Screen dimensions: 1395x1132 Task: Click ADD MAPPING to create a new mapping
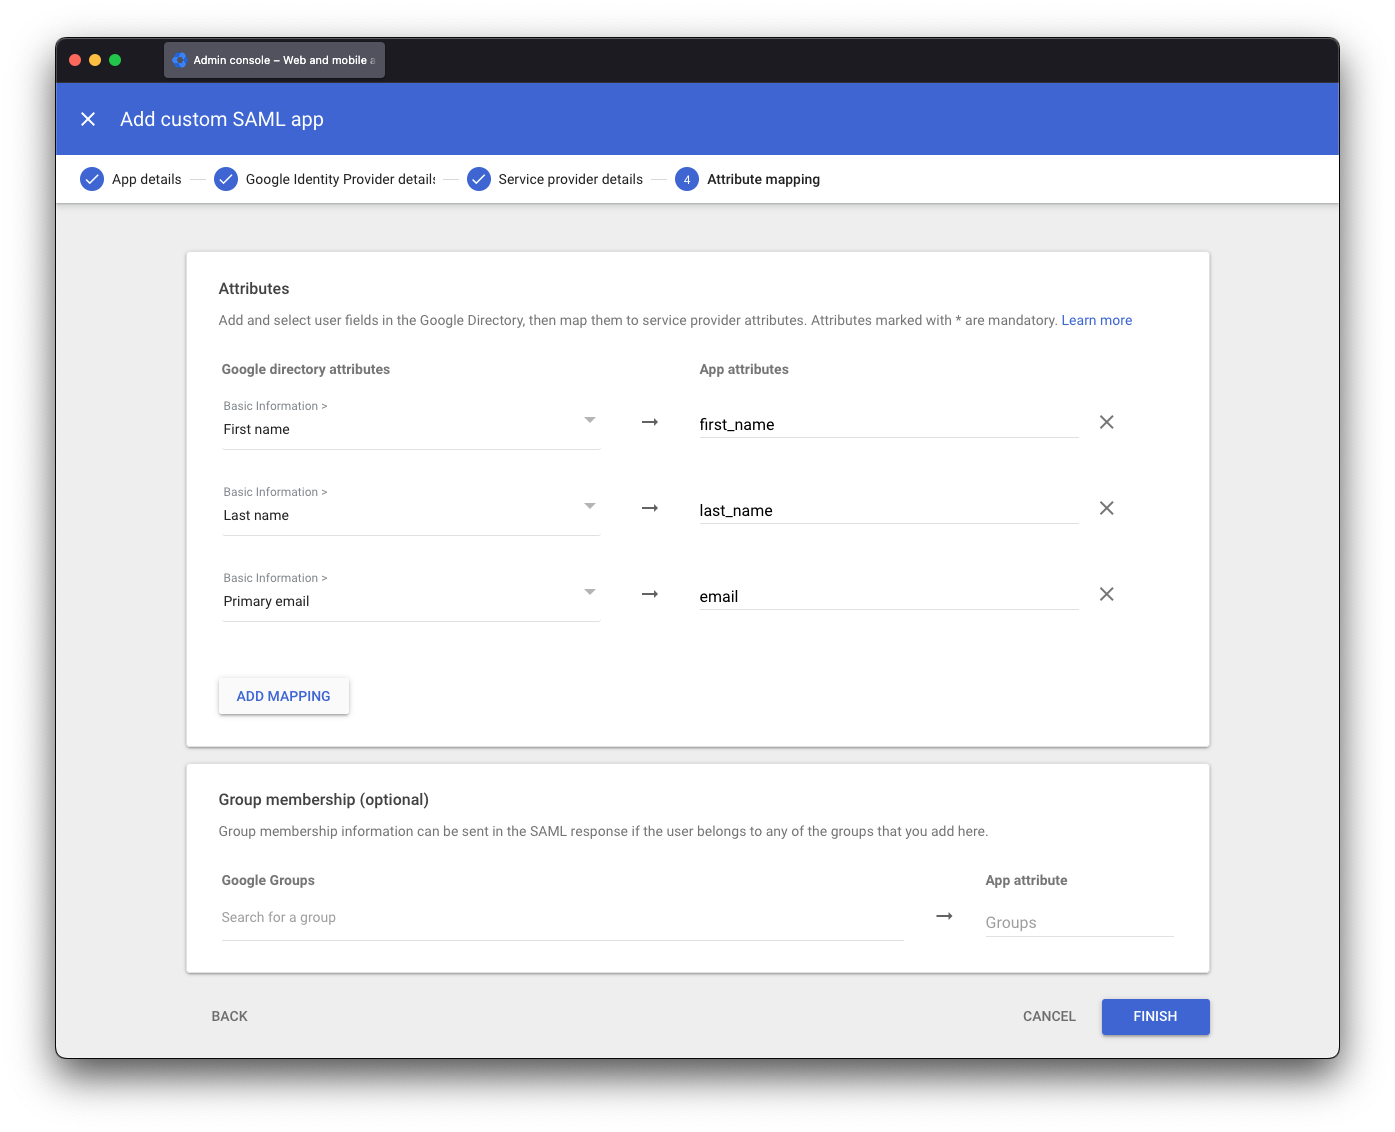tap(283, 695)
